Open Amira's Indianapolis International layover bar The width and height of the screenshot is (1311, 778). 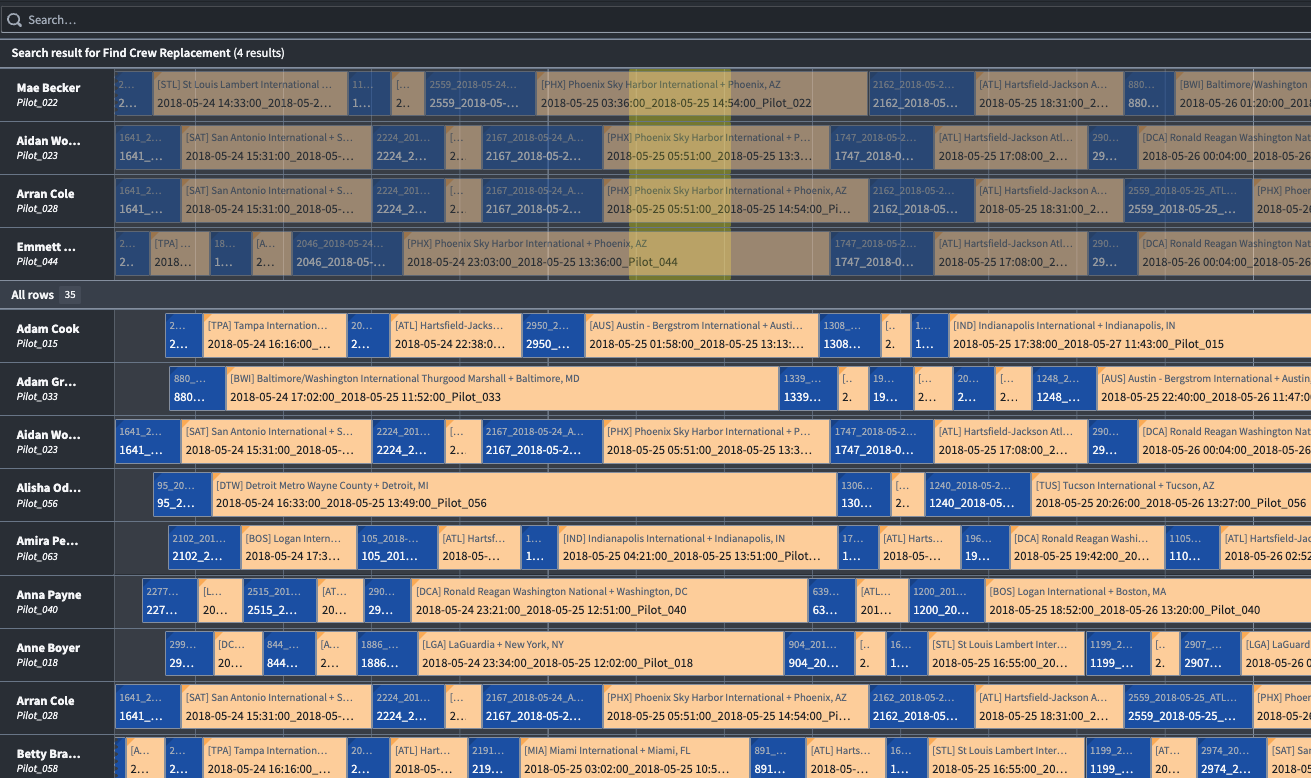coord(697,548)
